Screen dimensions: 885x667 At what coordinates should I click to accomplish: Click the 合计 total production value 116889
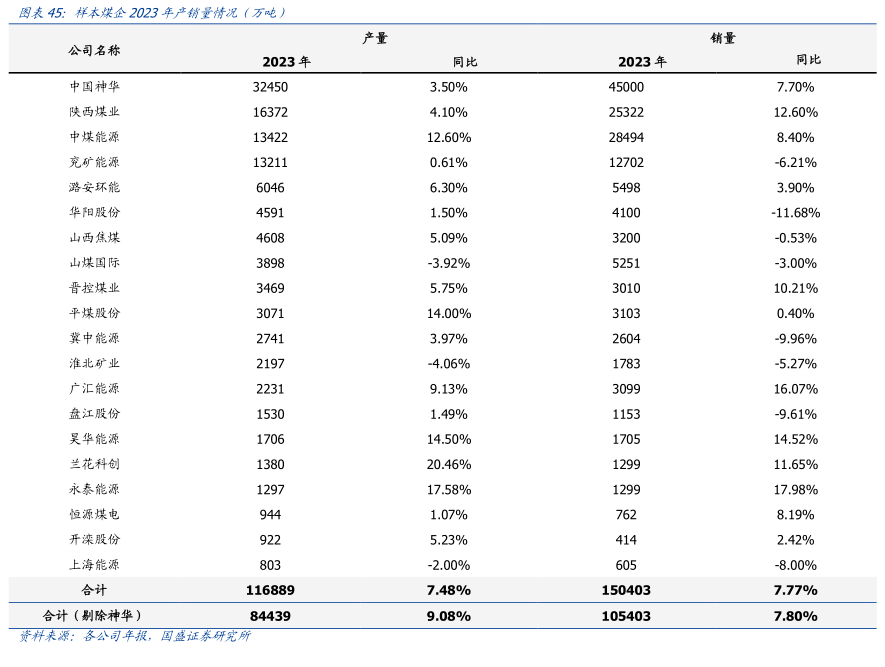268,590
